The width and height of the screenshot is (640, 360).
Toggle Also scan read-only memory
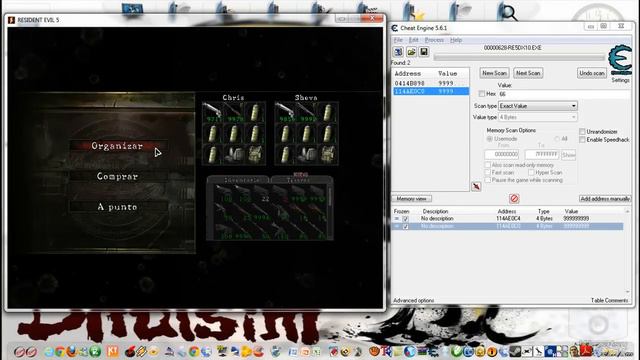pos(487,165)
